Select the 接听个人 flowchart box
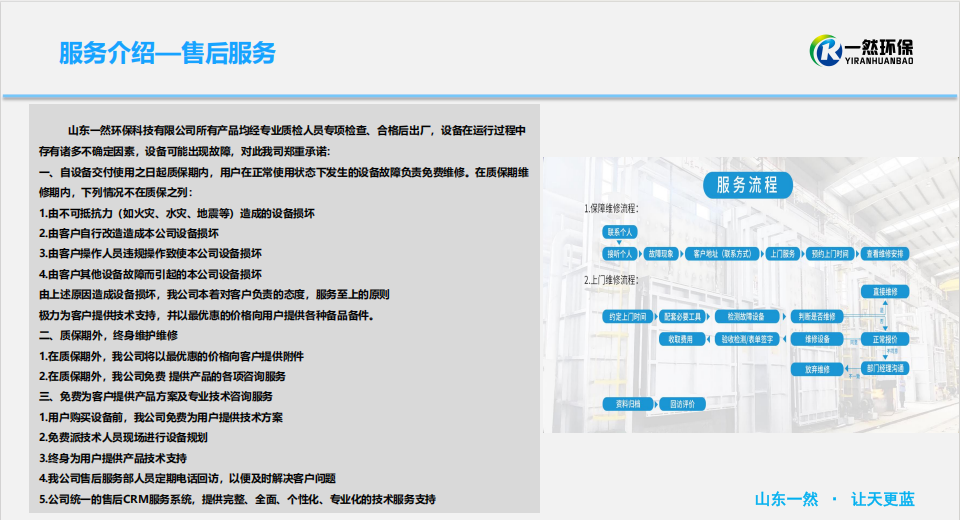Screen dimensions: 960x520 point(621,254)
